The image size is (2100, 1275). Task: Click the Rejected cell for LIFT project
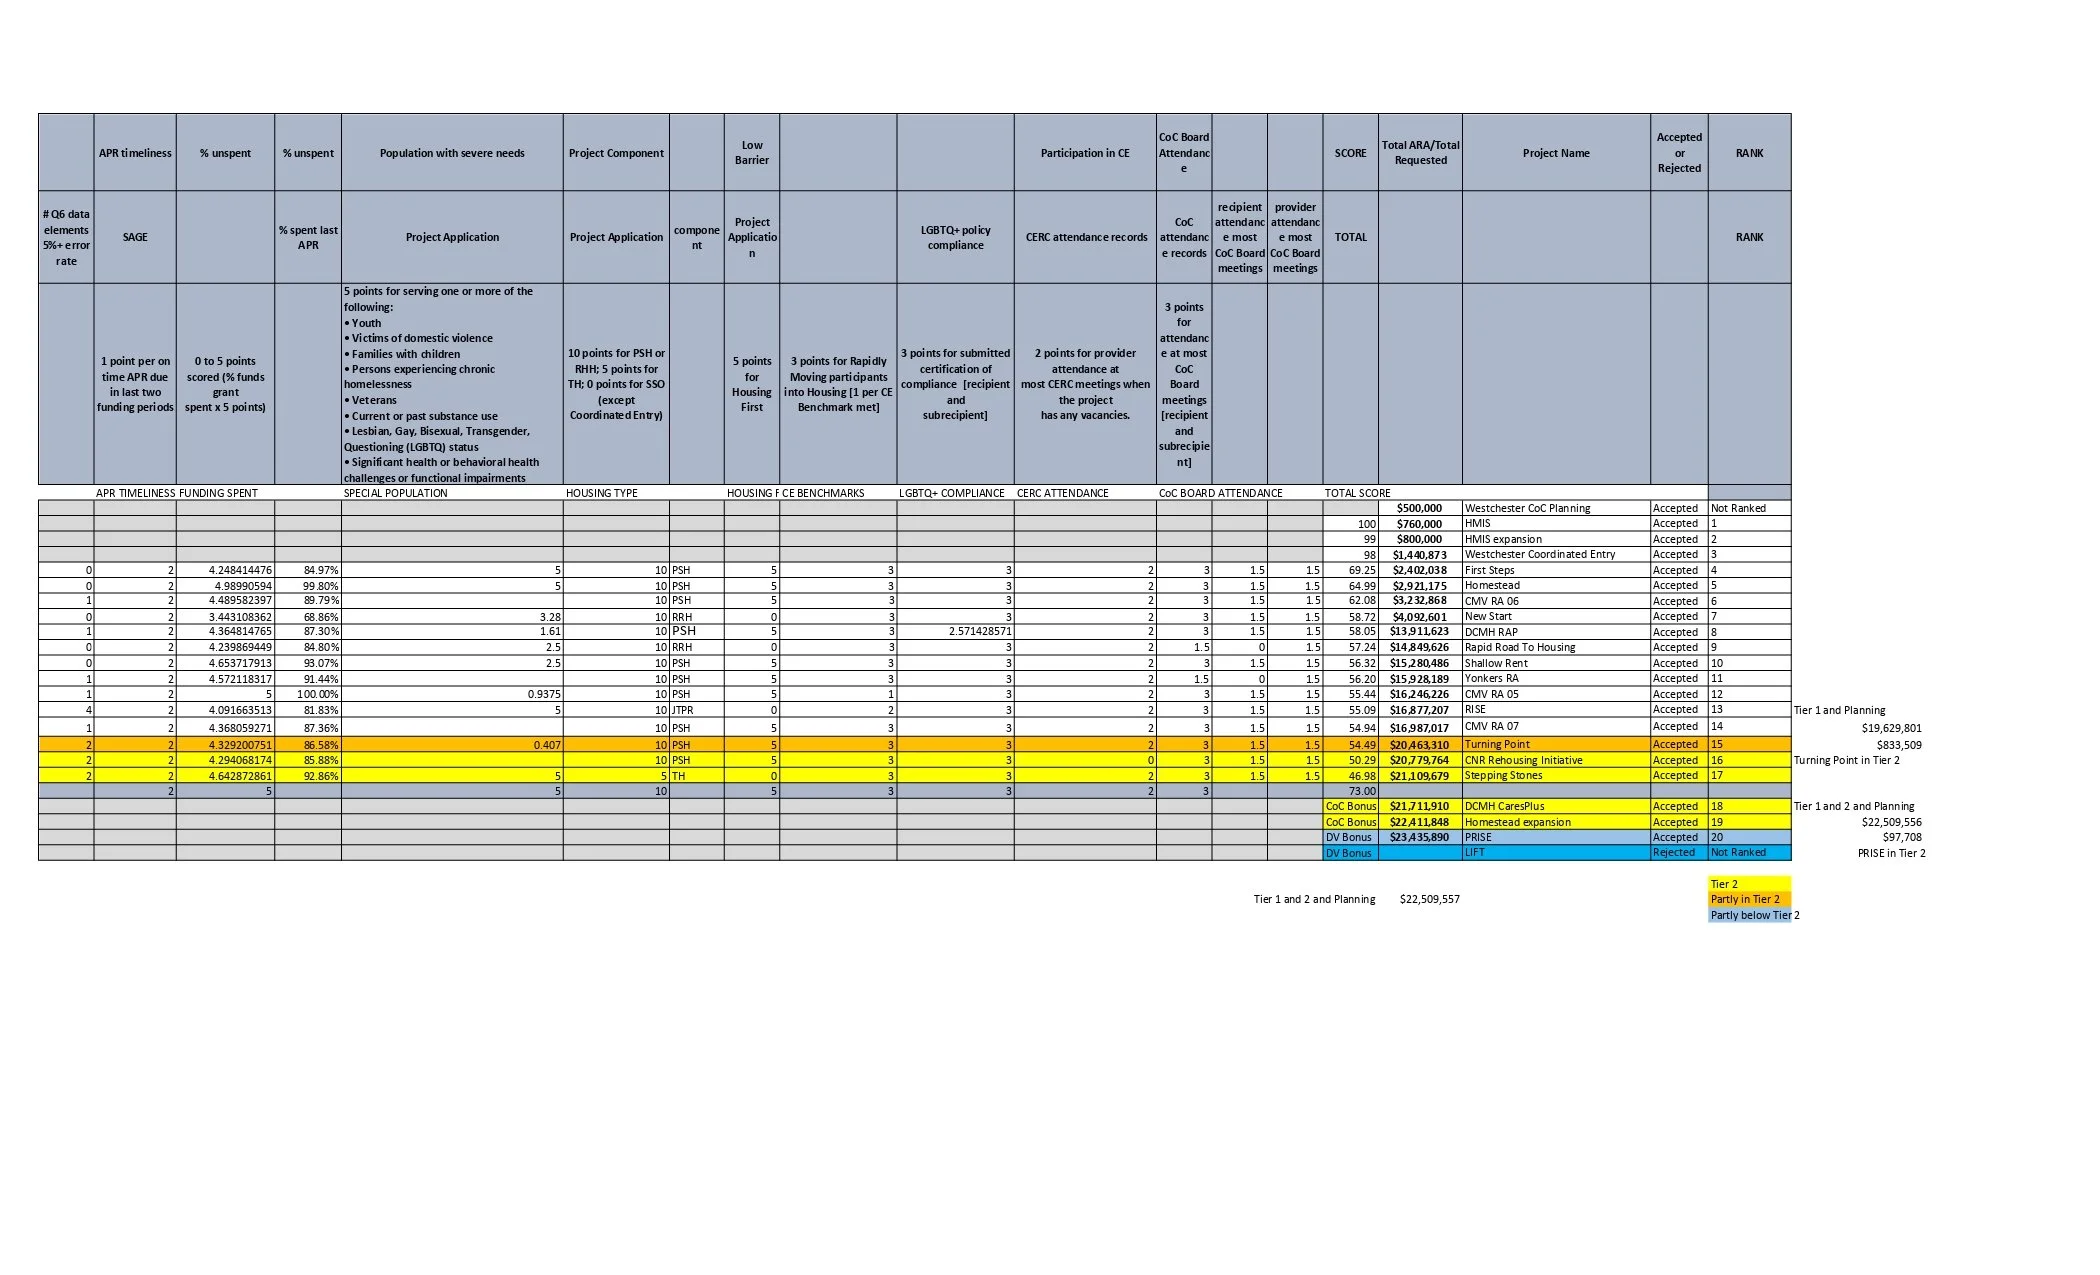pyautogui.click(x=1676, y=852)
